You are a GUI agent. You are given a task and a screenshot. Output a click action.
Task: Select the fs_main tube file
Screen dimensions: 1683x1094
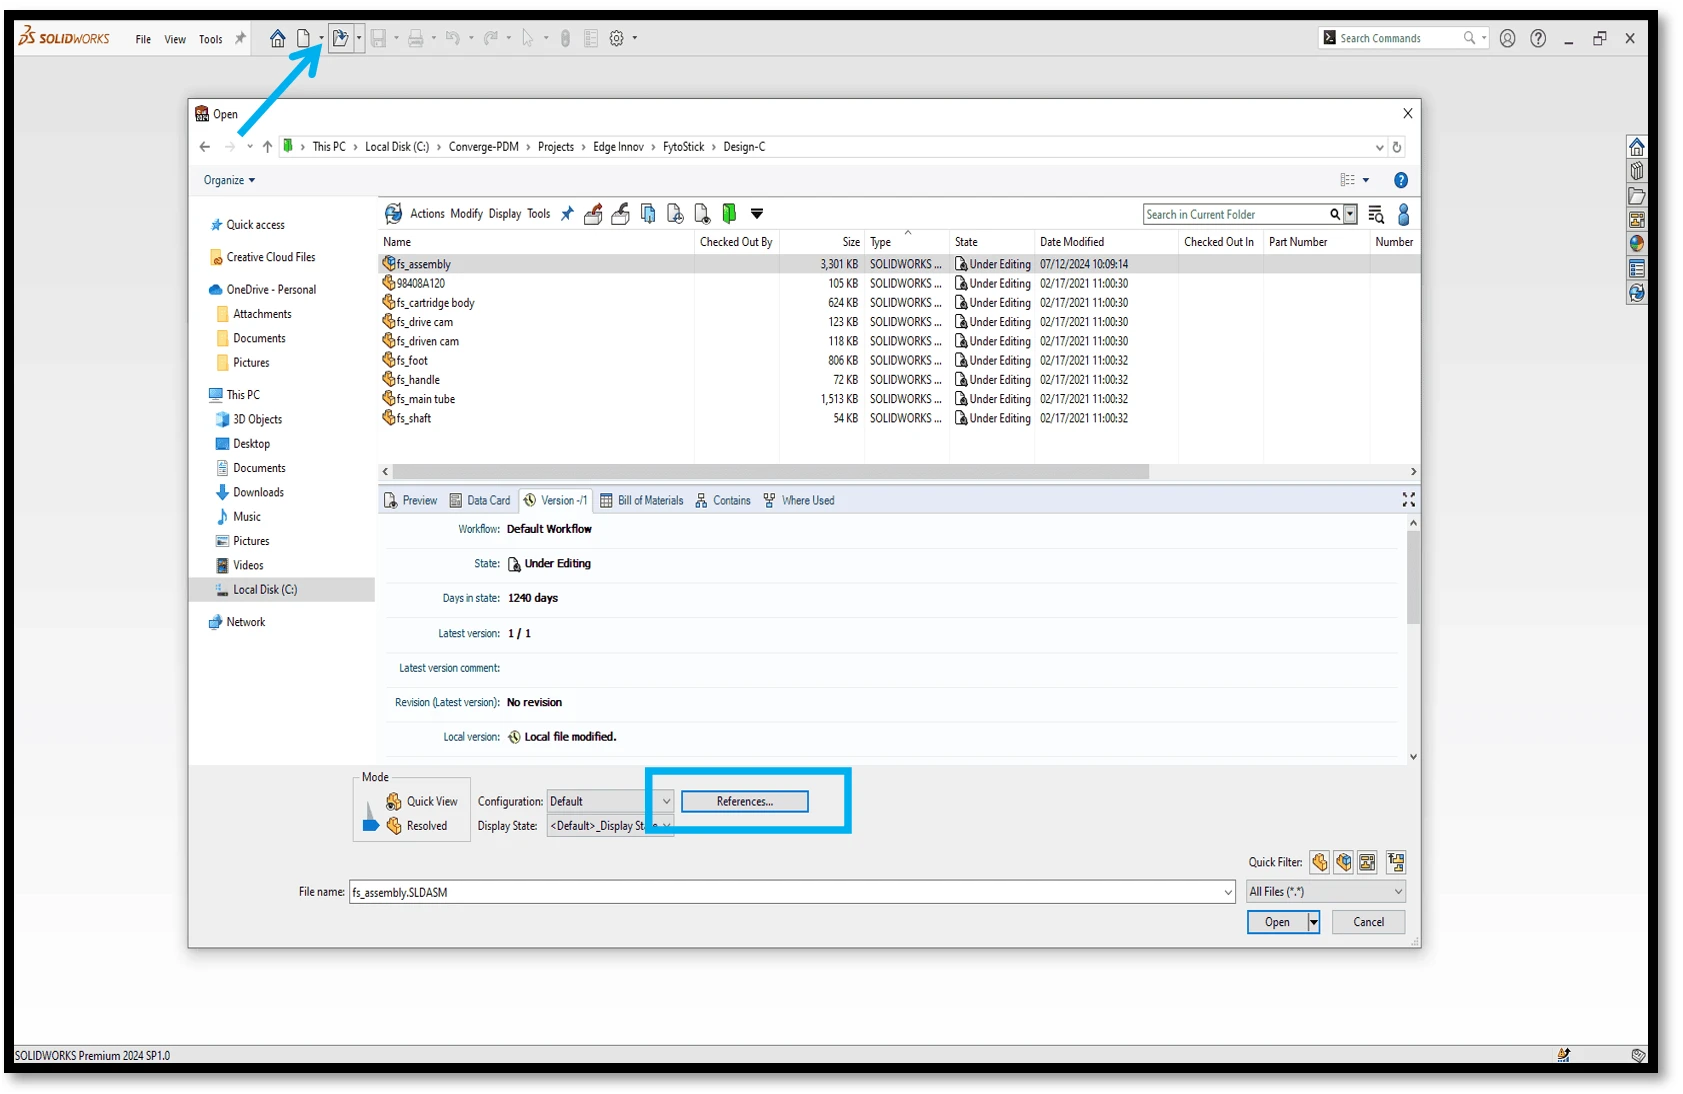pyautogui.click(x=425, y=399)
